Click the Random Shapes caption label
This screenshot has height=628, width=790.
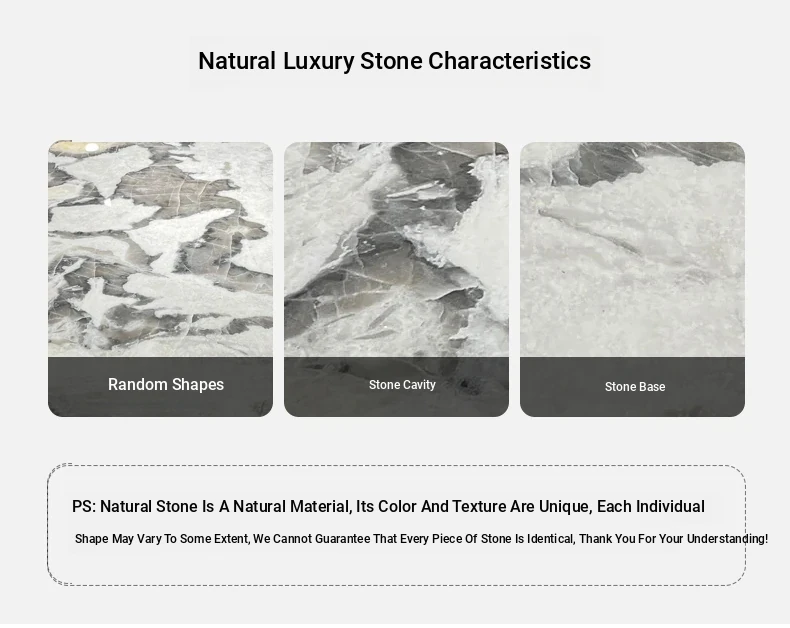click(x=166, y=385)
